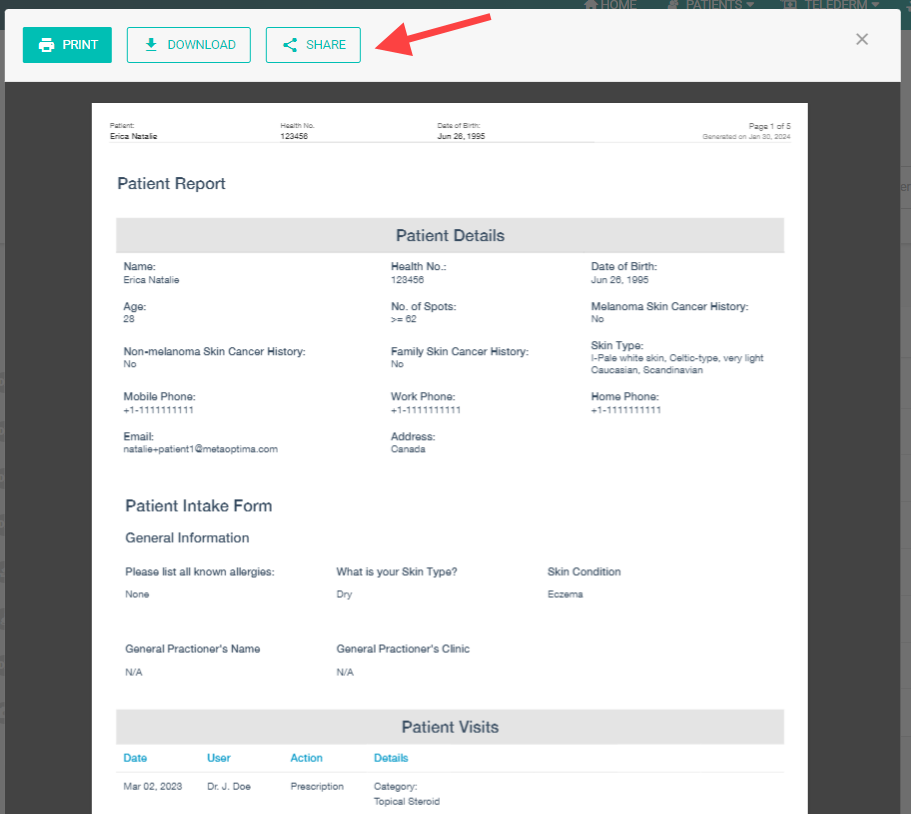The width and height of the screenshot is (911, 814).
Task: Click the SHARE button
Action: 313,45
